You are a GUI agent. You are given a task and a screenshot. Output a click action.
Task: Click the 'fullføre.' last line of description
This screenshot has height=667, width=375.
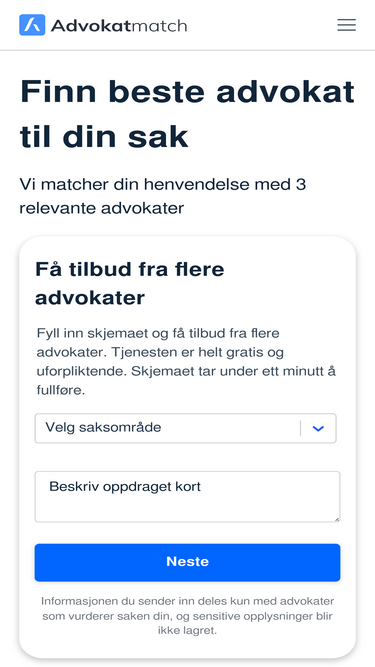coord(61,390)
